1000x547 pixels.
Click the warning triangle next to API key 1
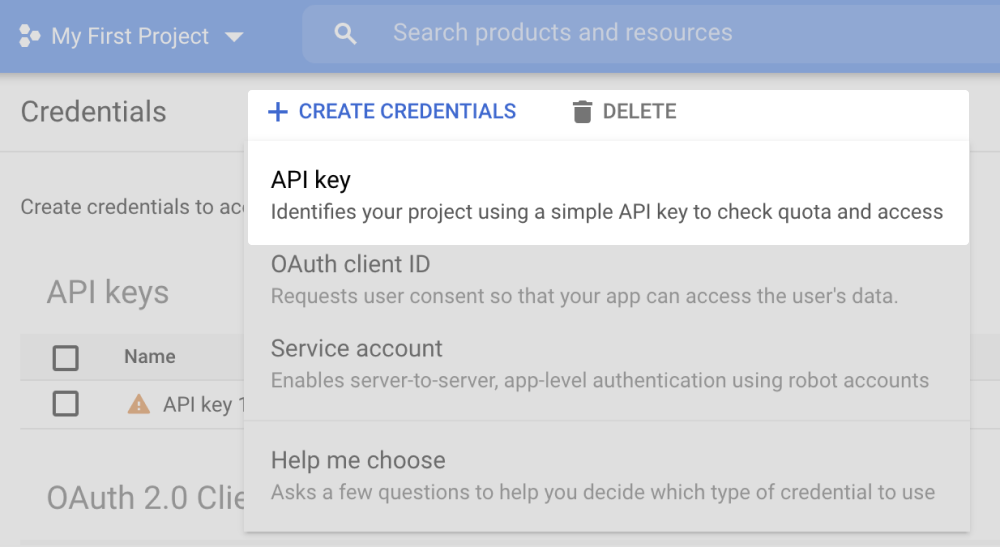(138, 404)
